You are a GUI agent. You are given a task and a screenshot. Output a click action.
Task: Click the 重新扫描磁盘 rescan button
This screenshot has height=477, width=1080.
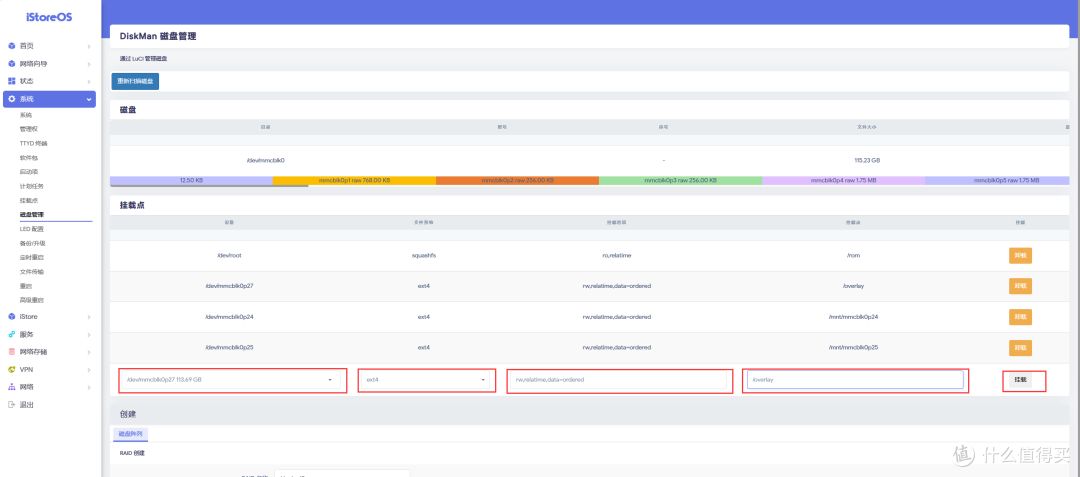[x=136, y=81]
